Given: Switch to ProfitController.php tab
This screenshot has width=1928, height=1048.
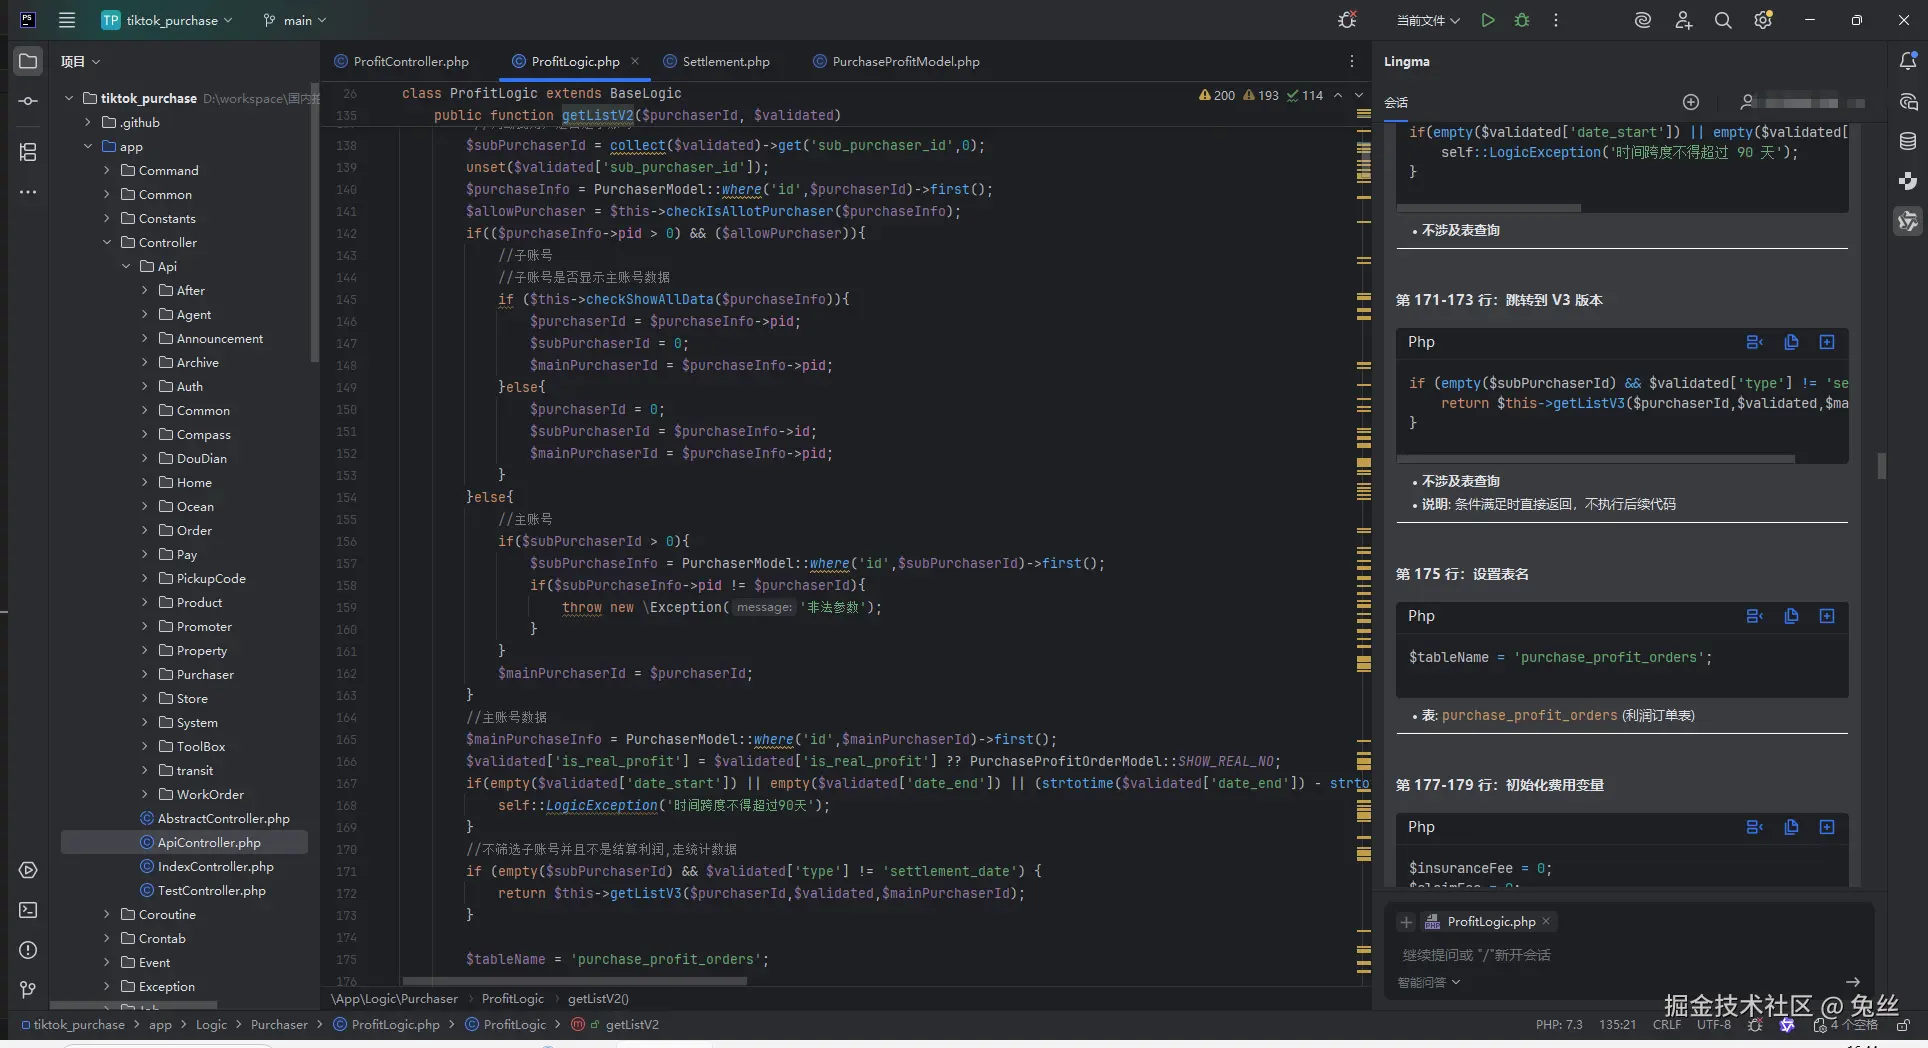Looking at the screenshot, I should click(410, 61).
